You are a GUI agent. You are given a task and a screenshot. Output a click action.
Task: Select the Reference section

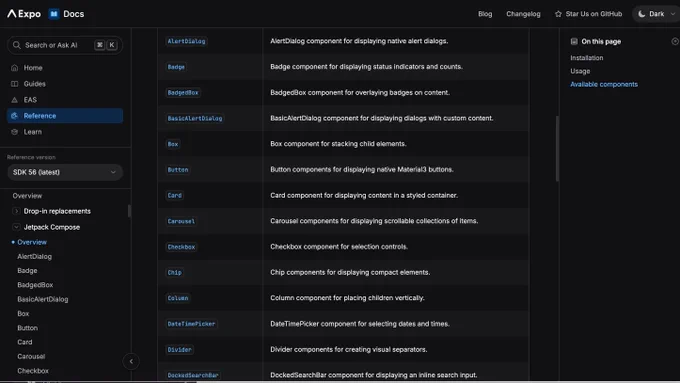(65, 116)
